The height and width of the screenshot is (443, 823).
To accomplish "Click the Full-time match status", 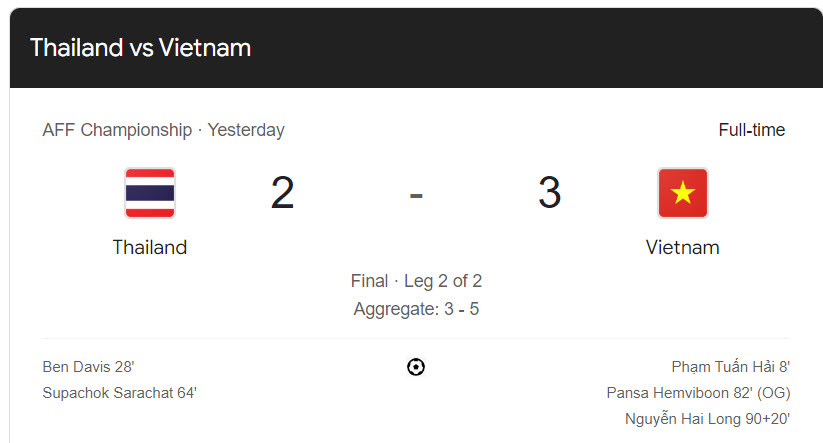I will [751, 130].
